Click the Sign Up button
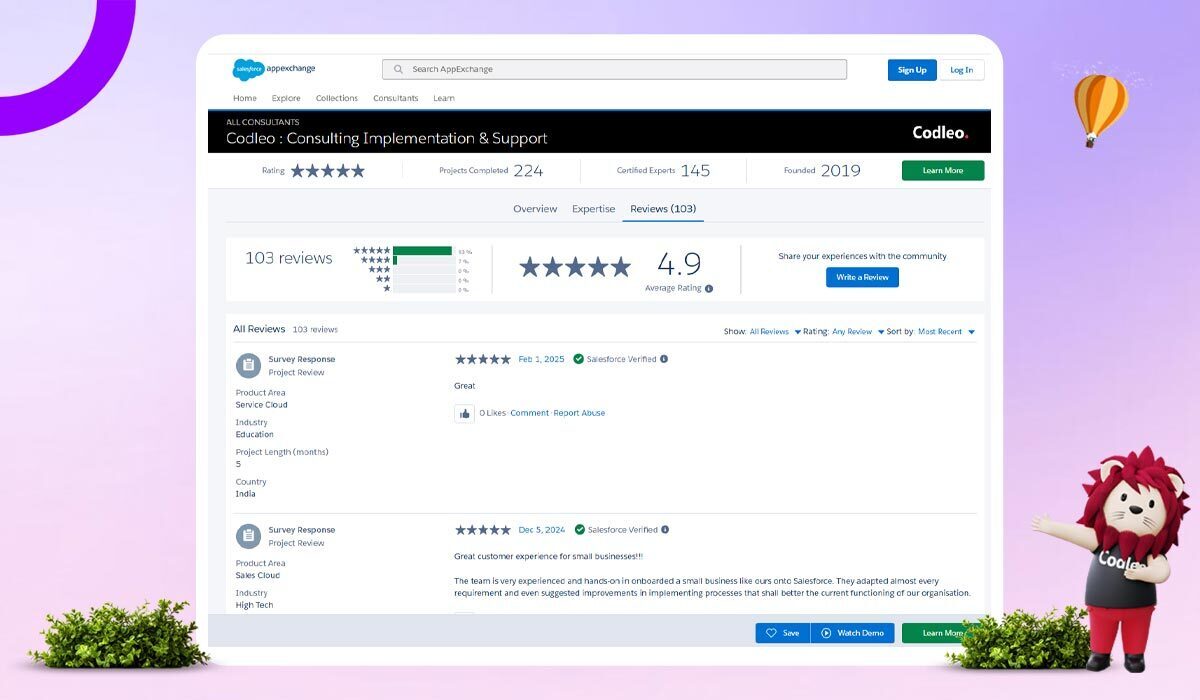The height and width of the screenshot is (700, 1200). [912, 70]
